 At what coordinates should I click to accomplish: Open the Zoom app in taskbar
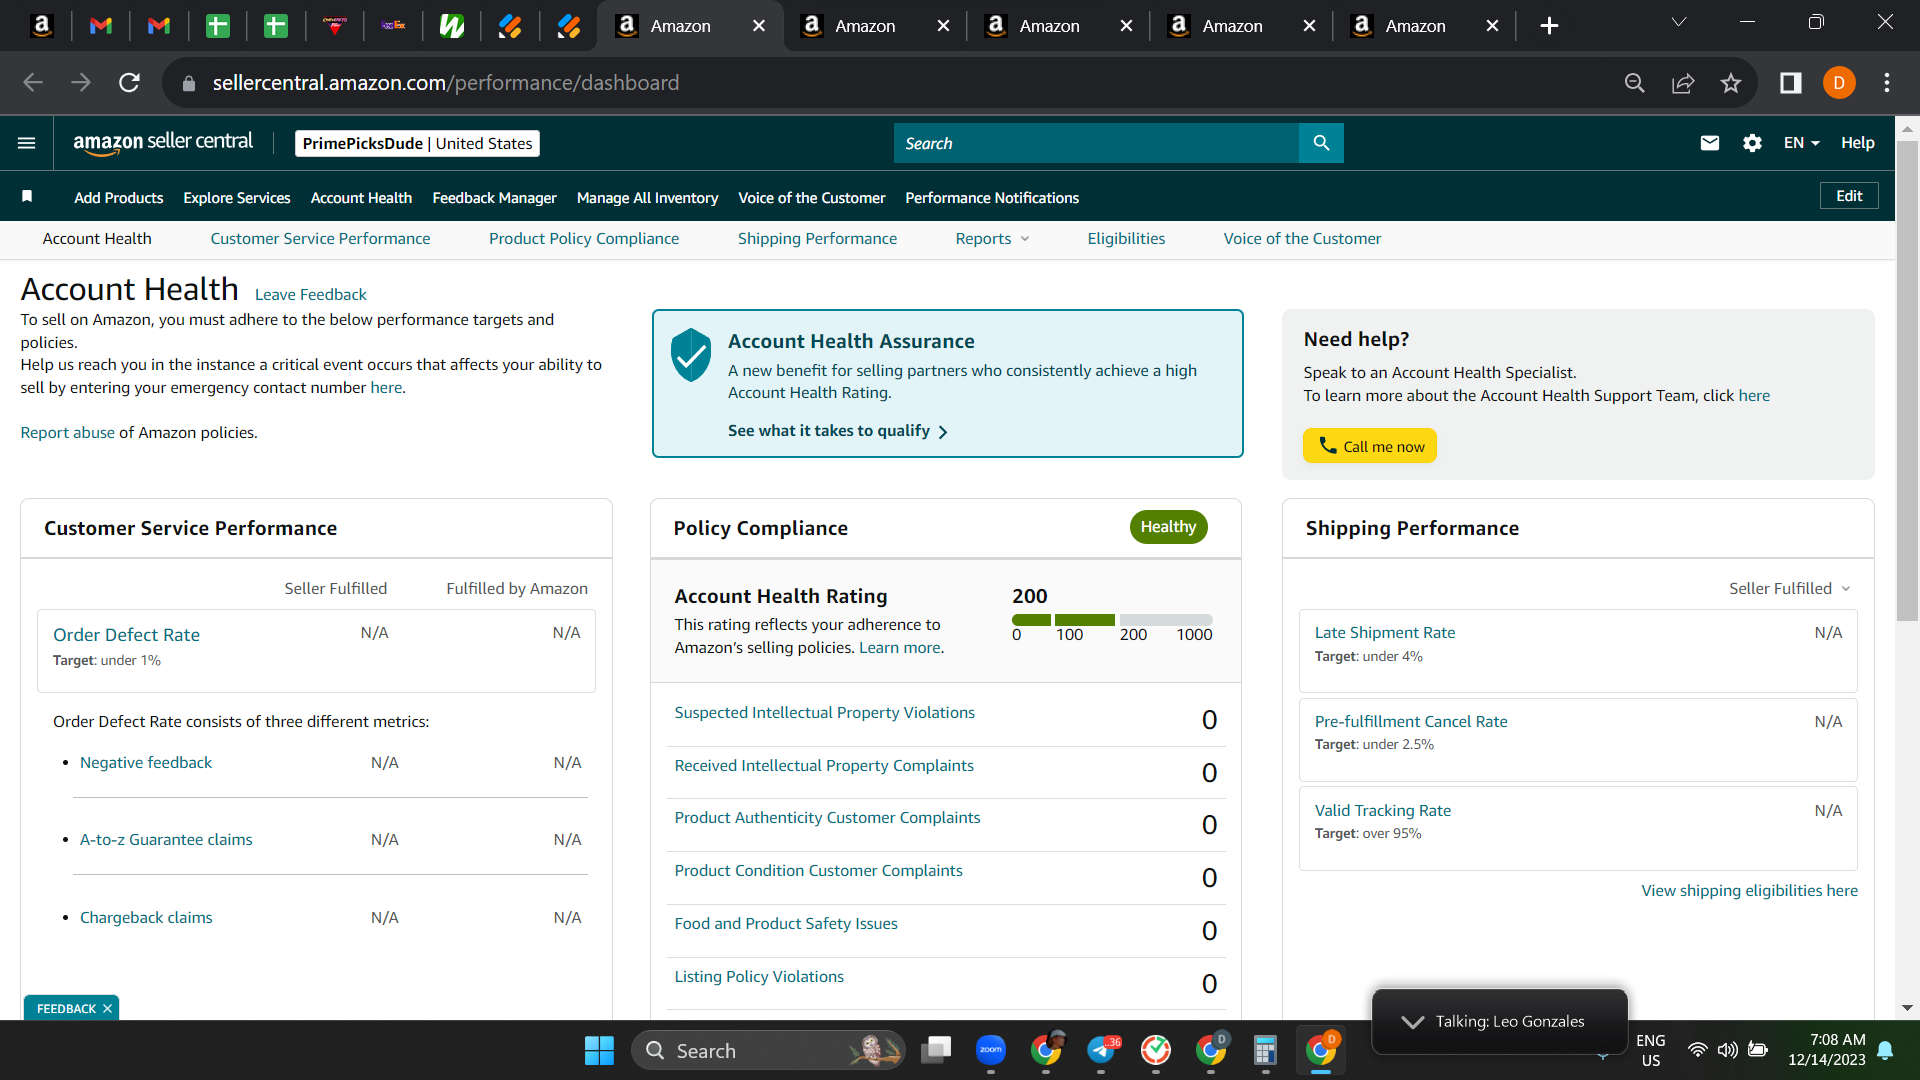(991, 1050)
